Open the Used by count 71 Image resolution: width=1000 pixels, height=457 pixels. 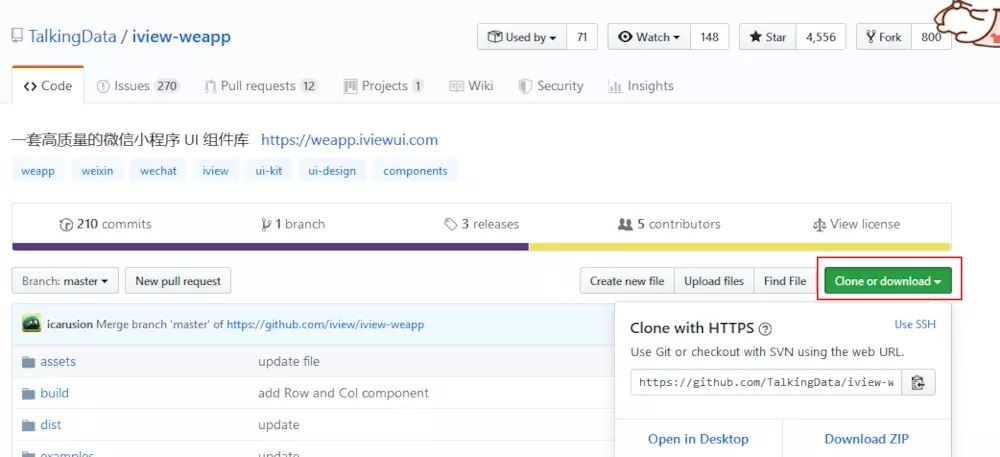click(582, 37)
